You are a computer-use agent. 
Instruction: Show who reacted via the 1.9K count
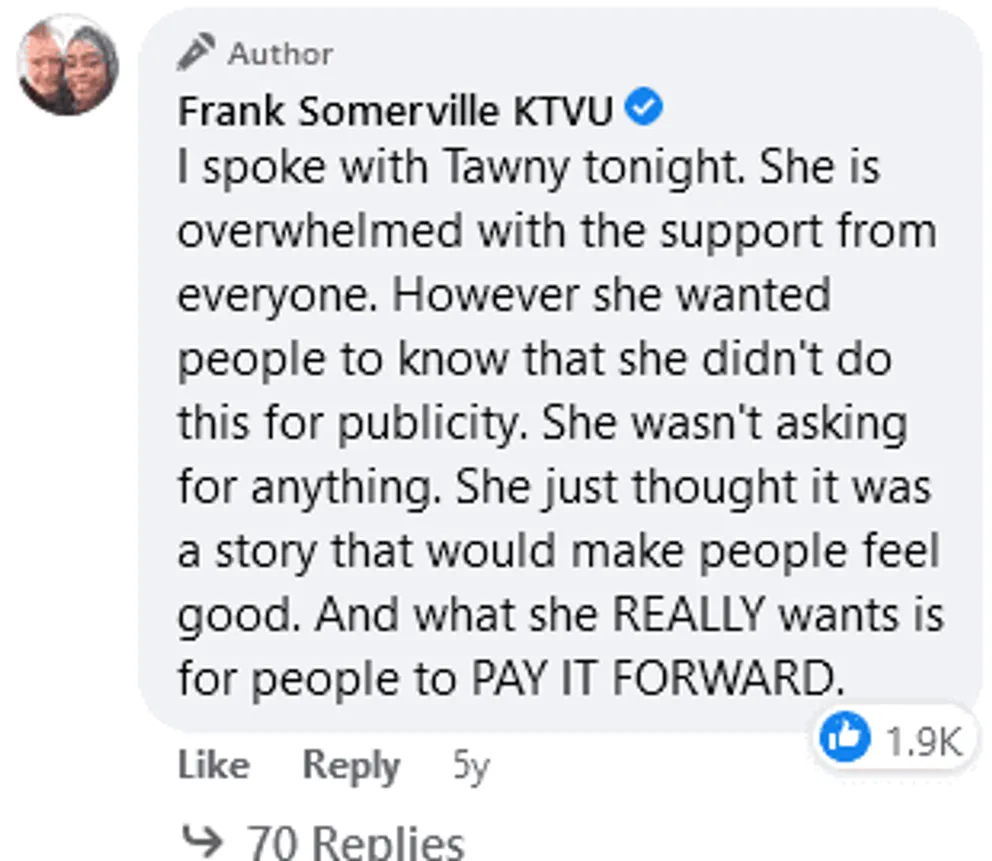[922, 741]
